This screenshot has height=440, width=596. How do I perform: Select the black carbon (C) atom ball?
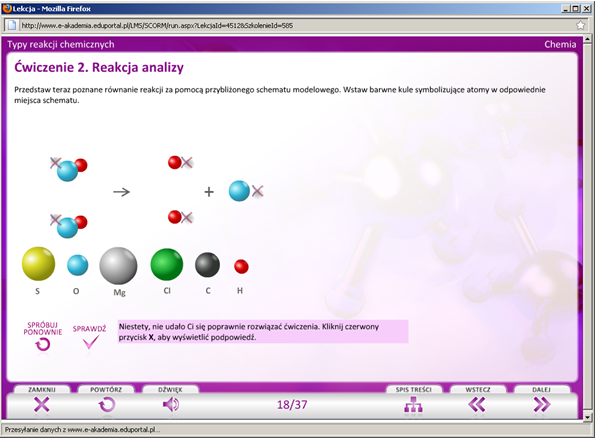pos(208,265)
